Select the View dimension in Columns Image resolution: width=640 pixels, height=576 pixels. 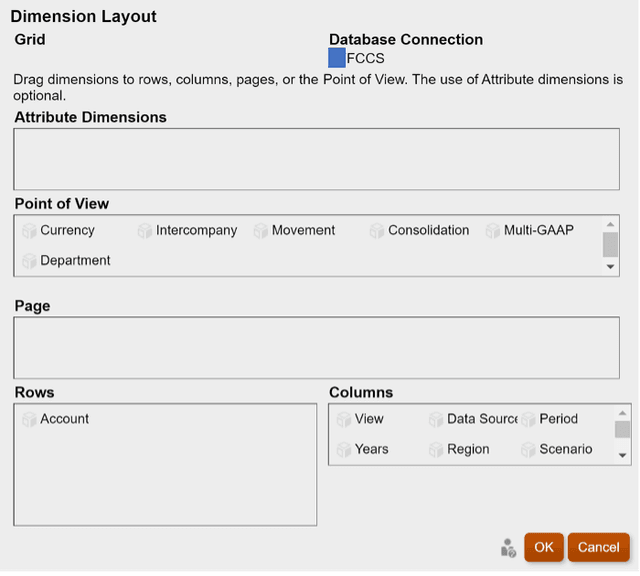coord(369,419)
